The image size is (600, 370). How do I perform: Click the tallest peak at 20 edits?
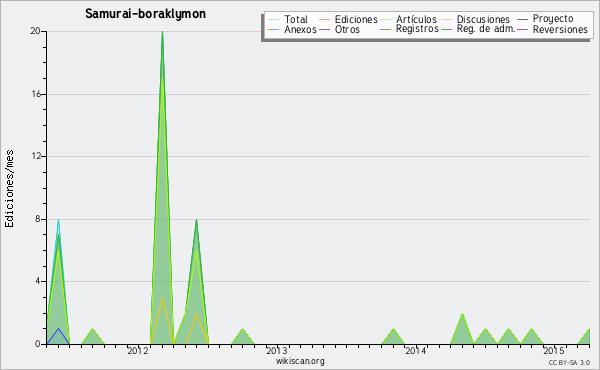click(x=163, y=32)
